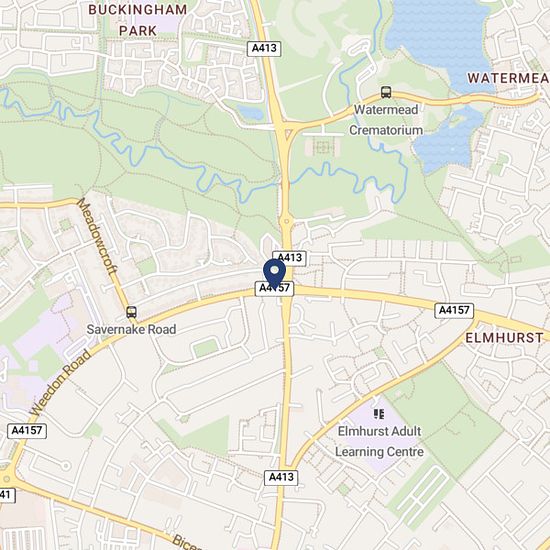Click the BUCKINGHAM PARK area label

[x=138, y=20]
